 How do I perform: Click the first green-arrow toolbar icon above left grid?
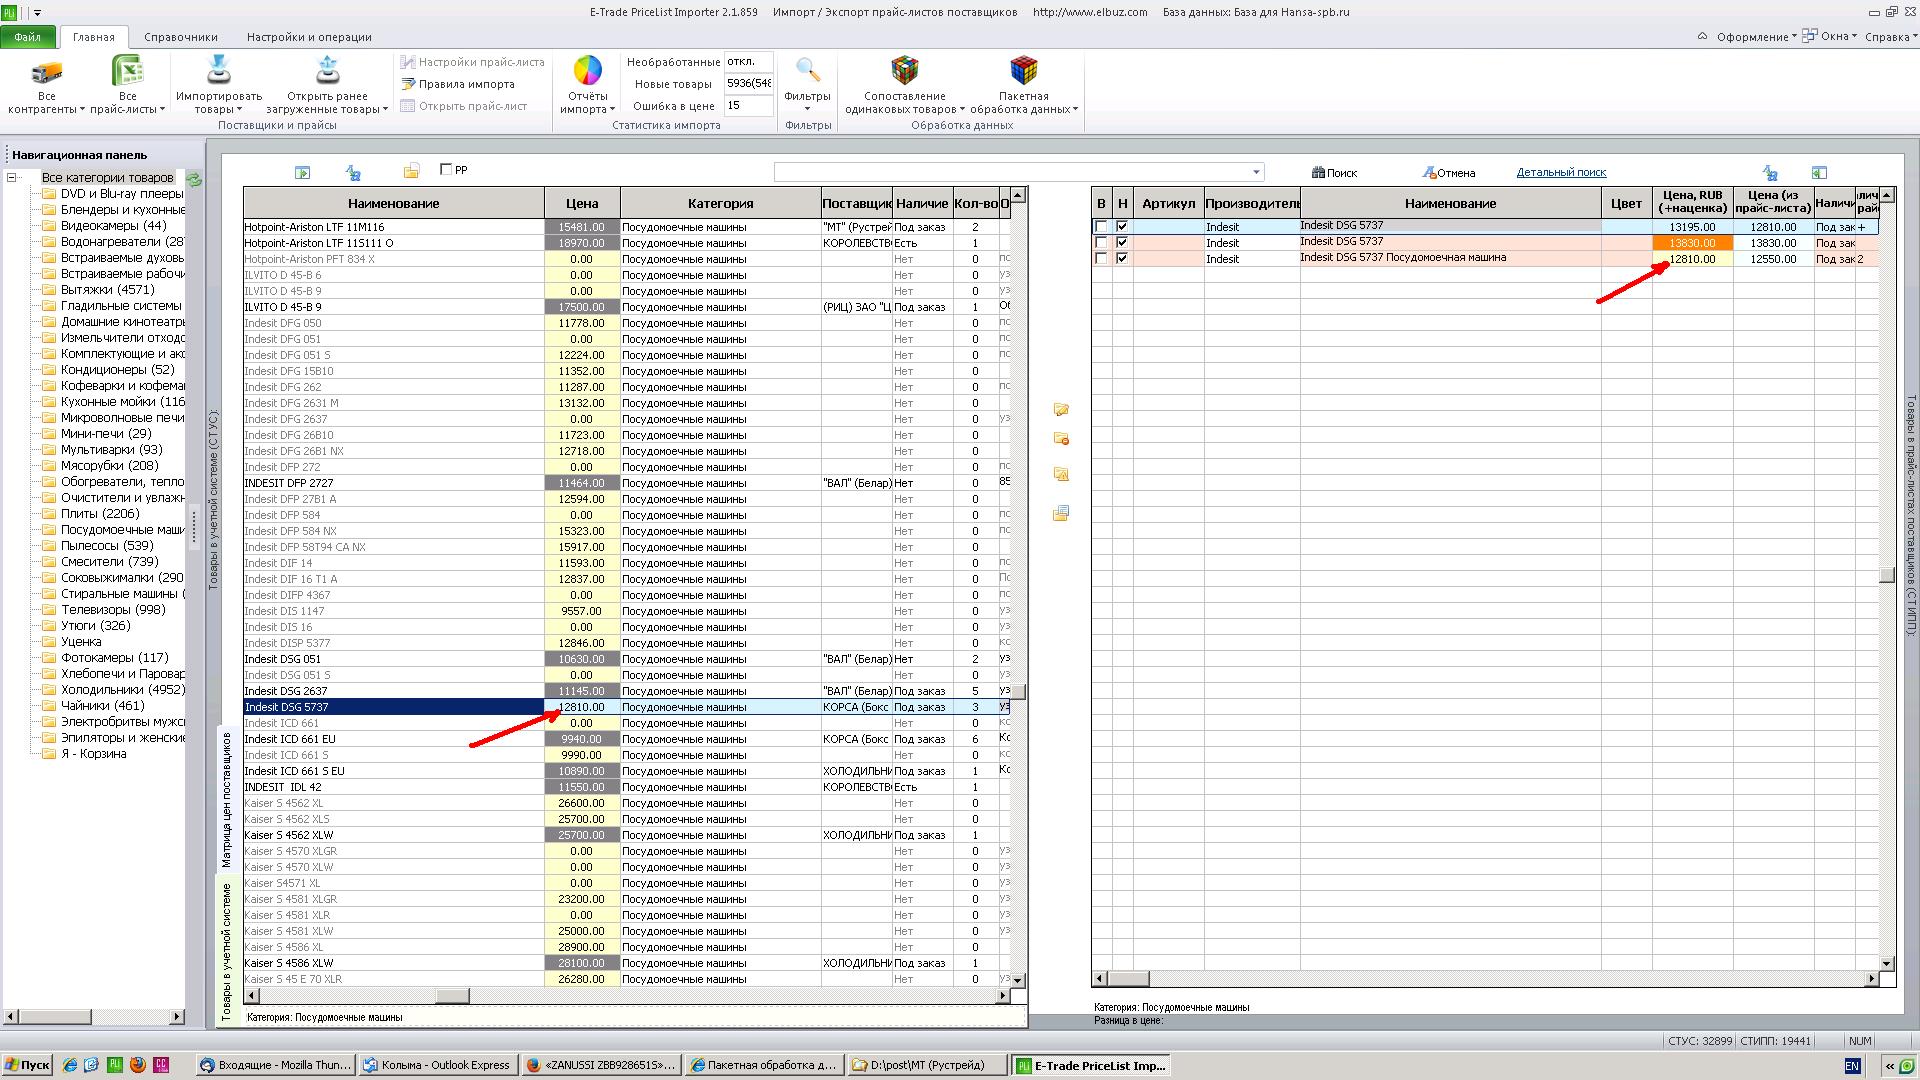[302, 173]
